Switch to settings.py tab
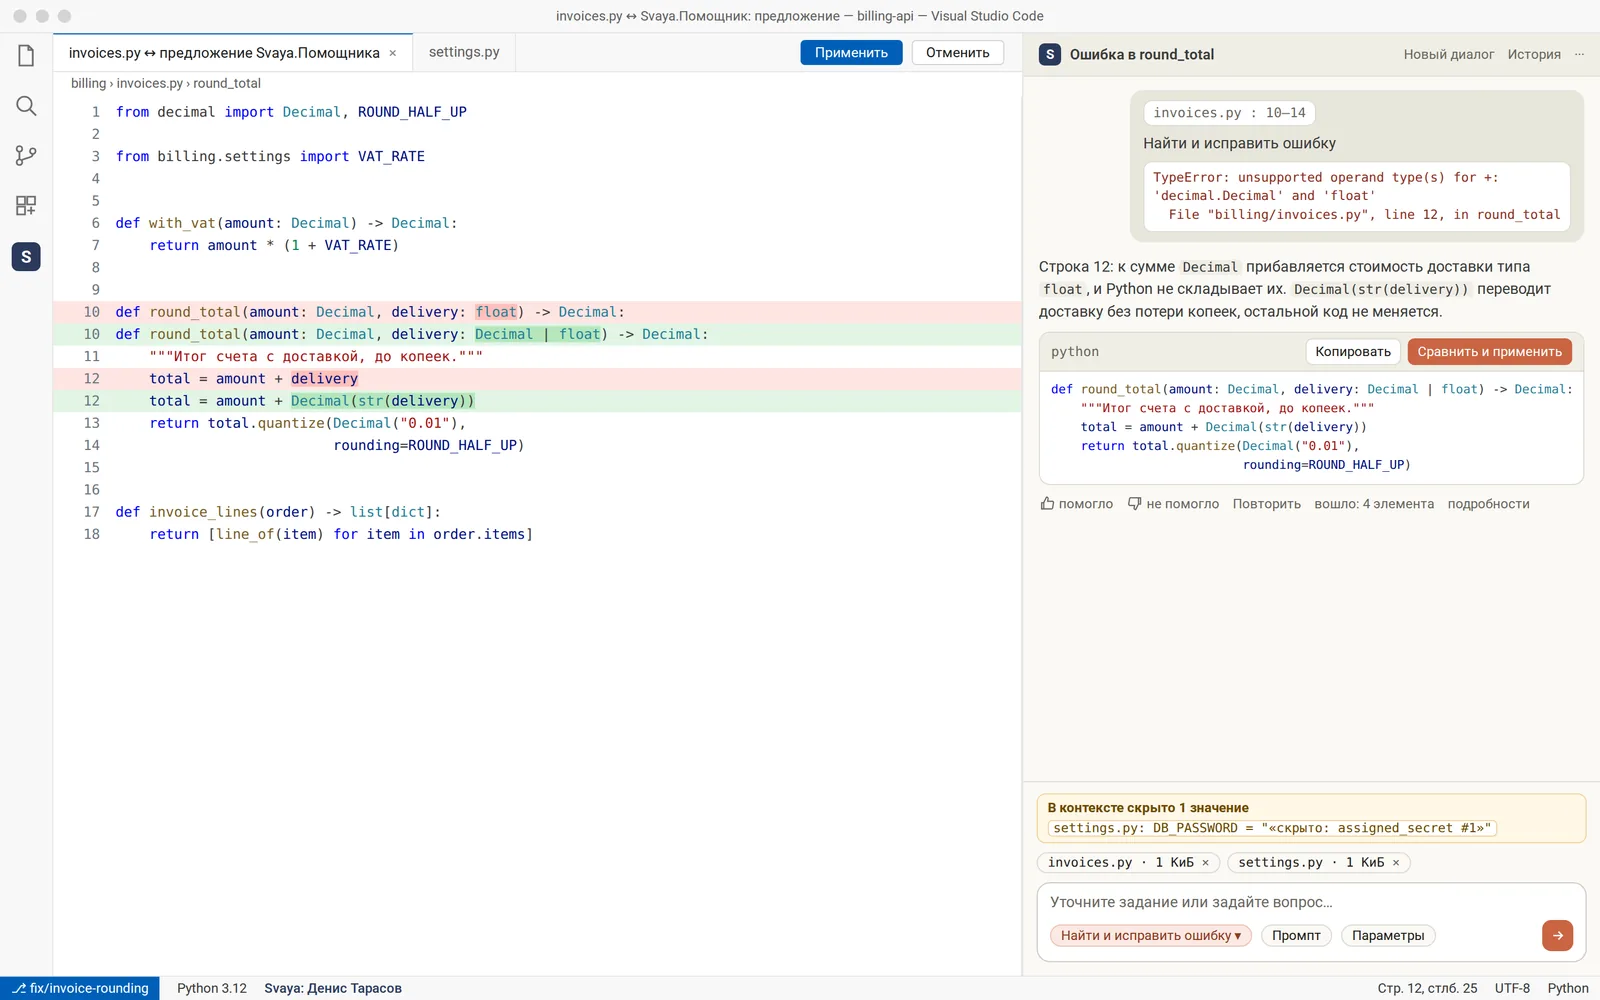The height and width of the screenshot is (1000, 1600). tap(464, 52)
